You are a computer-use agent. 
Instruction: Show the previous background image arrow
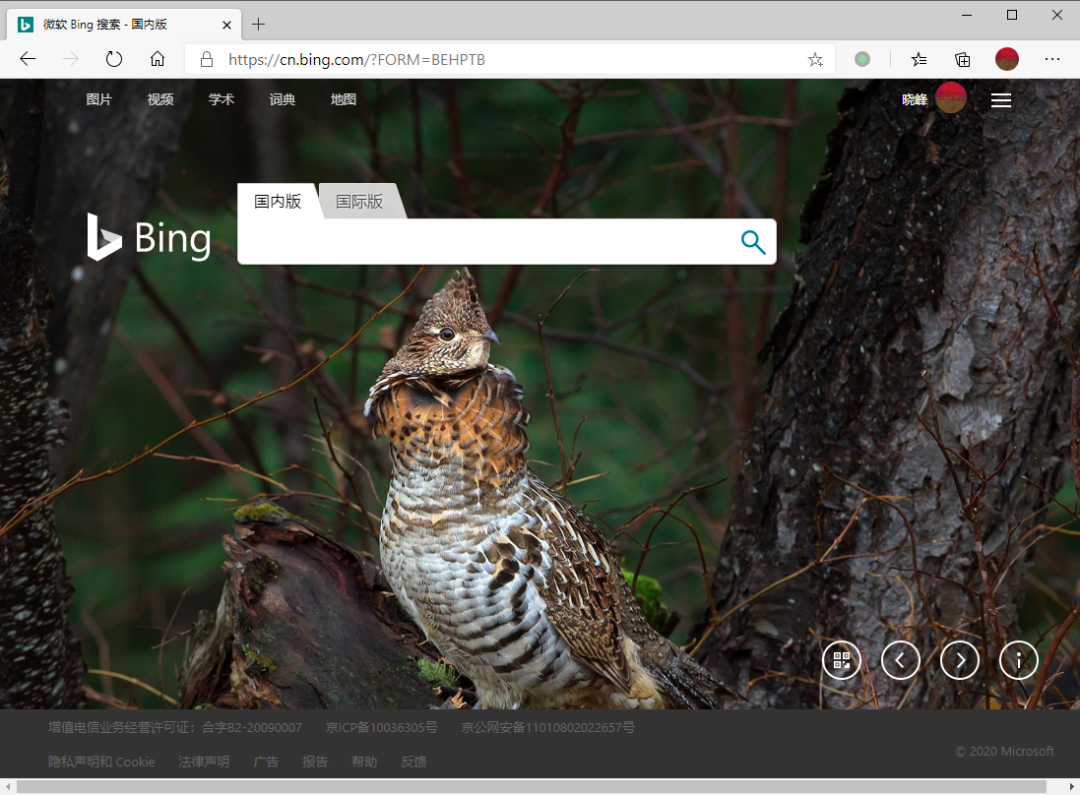click(x=900, y=660)
